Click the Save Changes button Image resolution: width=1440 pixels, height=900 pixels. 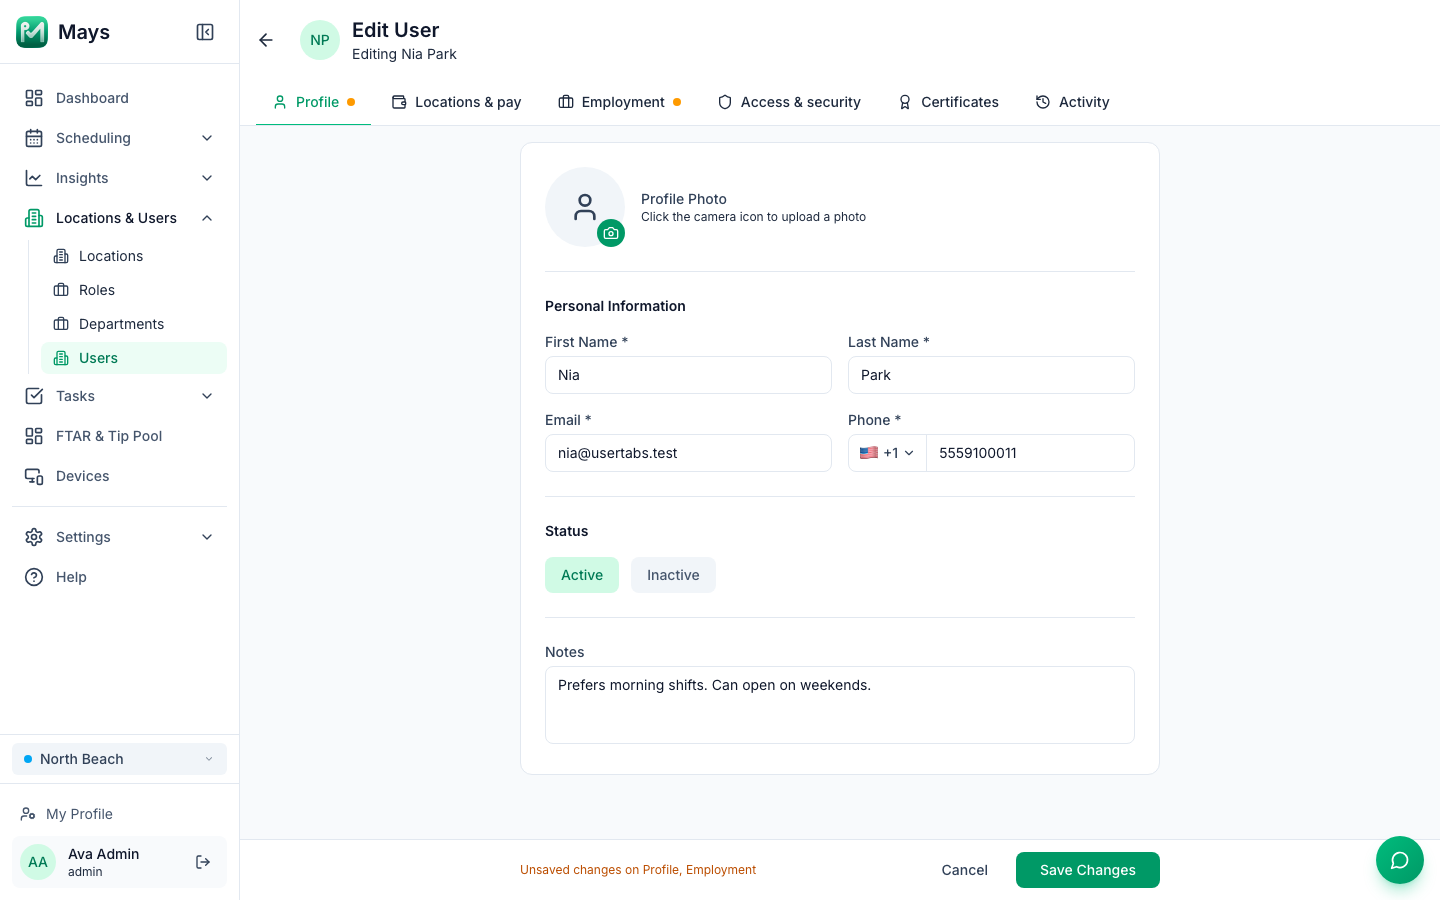tap(1088, 870)
